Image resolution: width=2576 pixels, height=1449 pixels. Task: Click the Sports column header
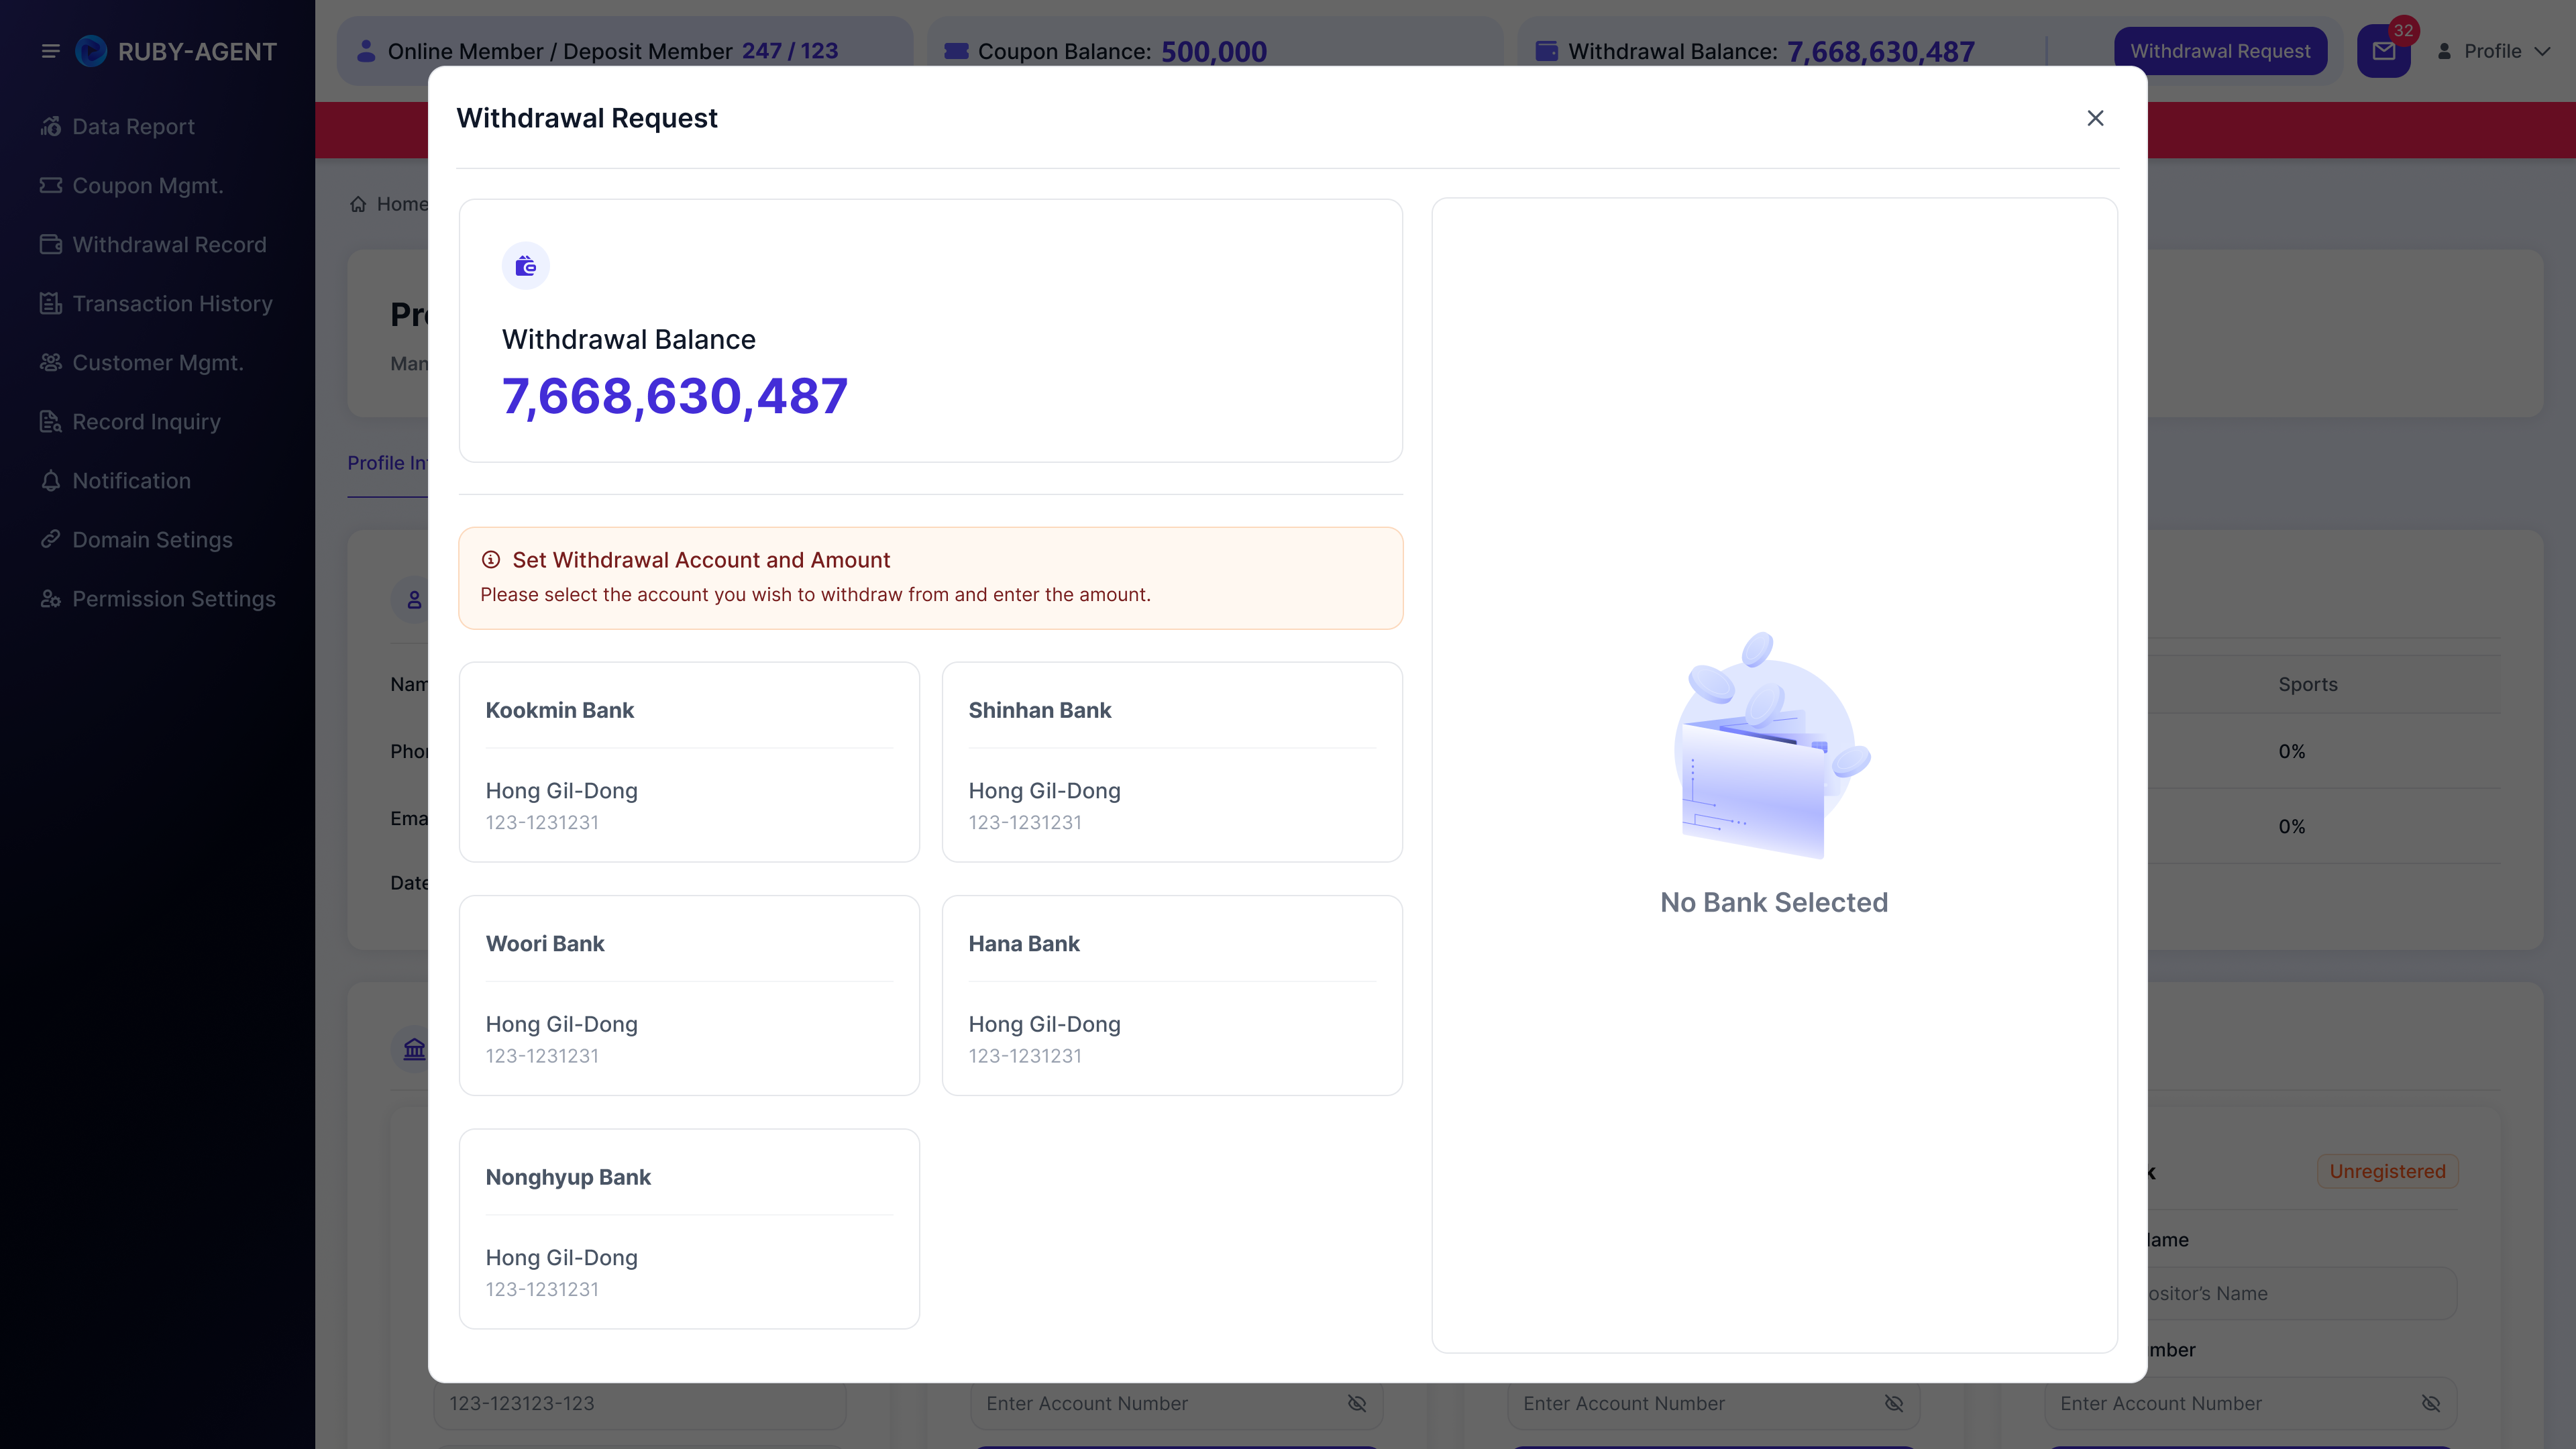pyautogui.click(x=2307, y=685)
